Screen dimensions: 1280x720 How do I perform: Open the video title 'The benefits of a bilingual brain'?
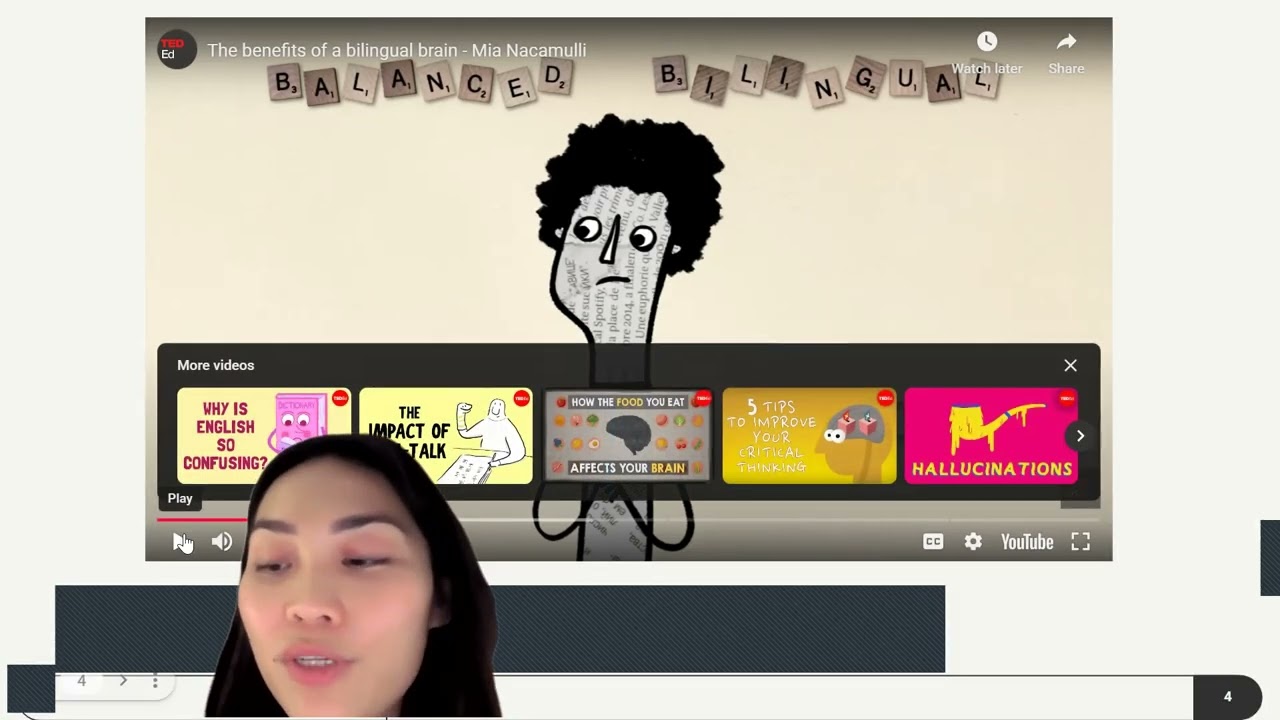(x=397, y=50)
